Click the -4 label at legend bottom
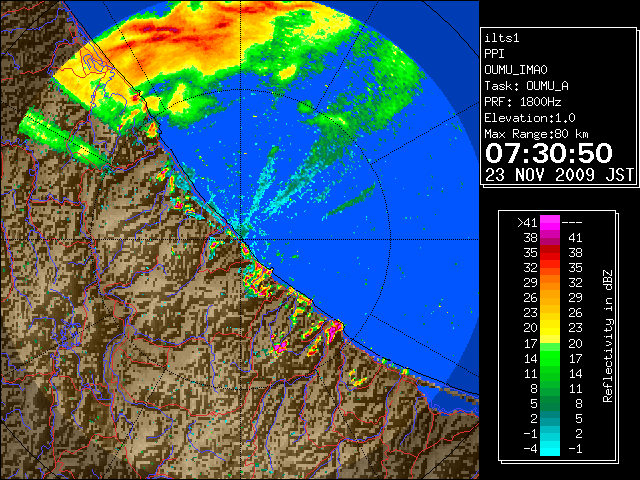The width and height of the screenshot is (640, 480). coord(530,449)
